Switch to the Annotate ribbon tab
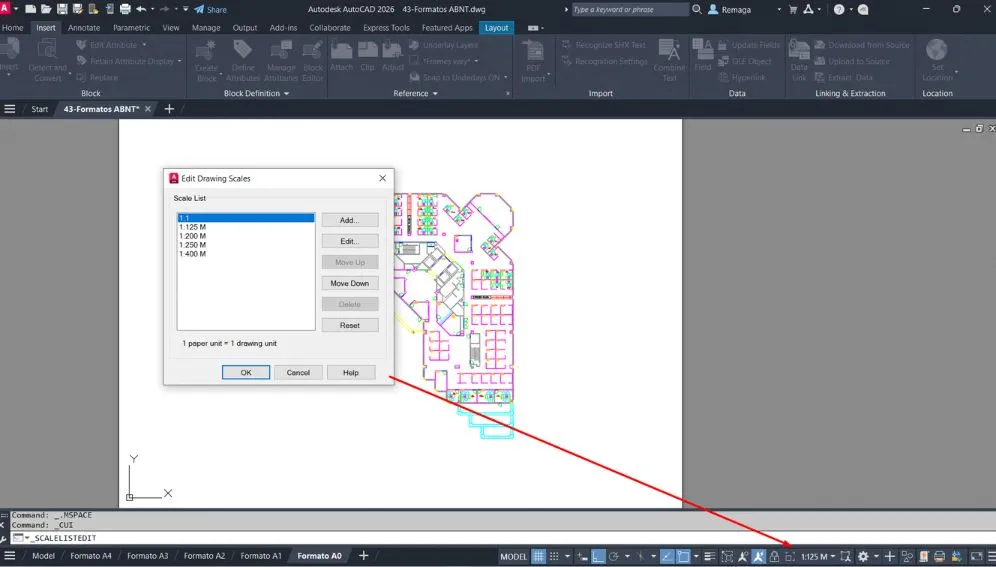Viewport: 996px width, 567px height. (84, 28)
